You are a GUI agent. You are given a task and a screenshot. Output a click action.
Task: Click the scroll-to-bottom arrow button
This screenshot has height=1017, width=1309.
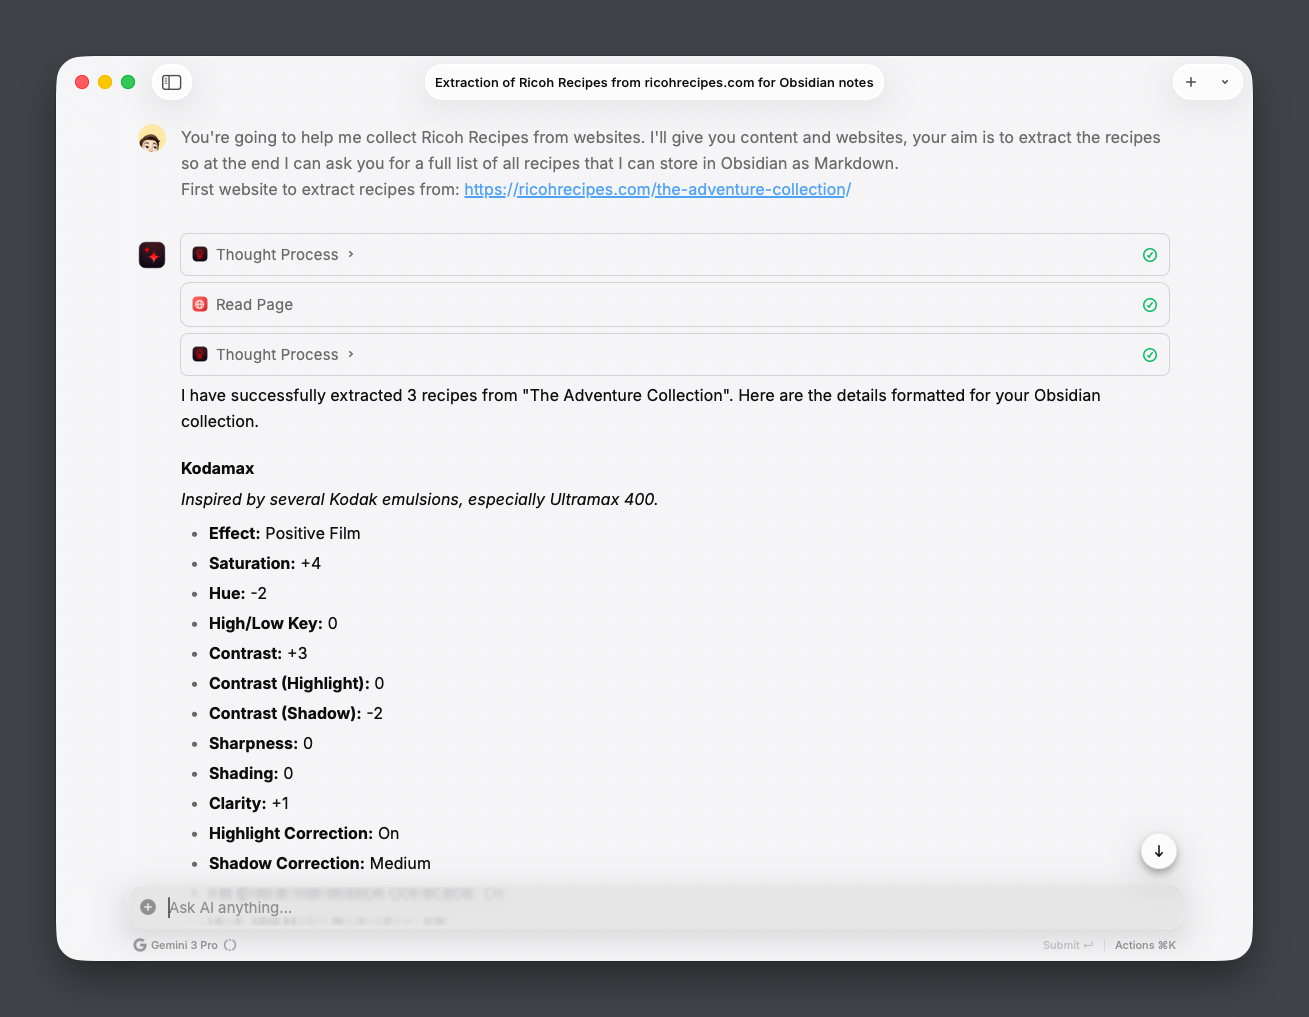point(1159,852)
